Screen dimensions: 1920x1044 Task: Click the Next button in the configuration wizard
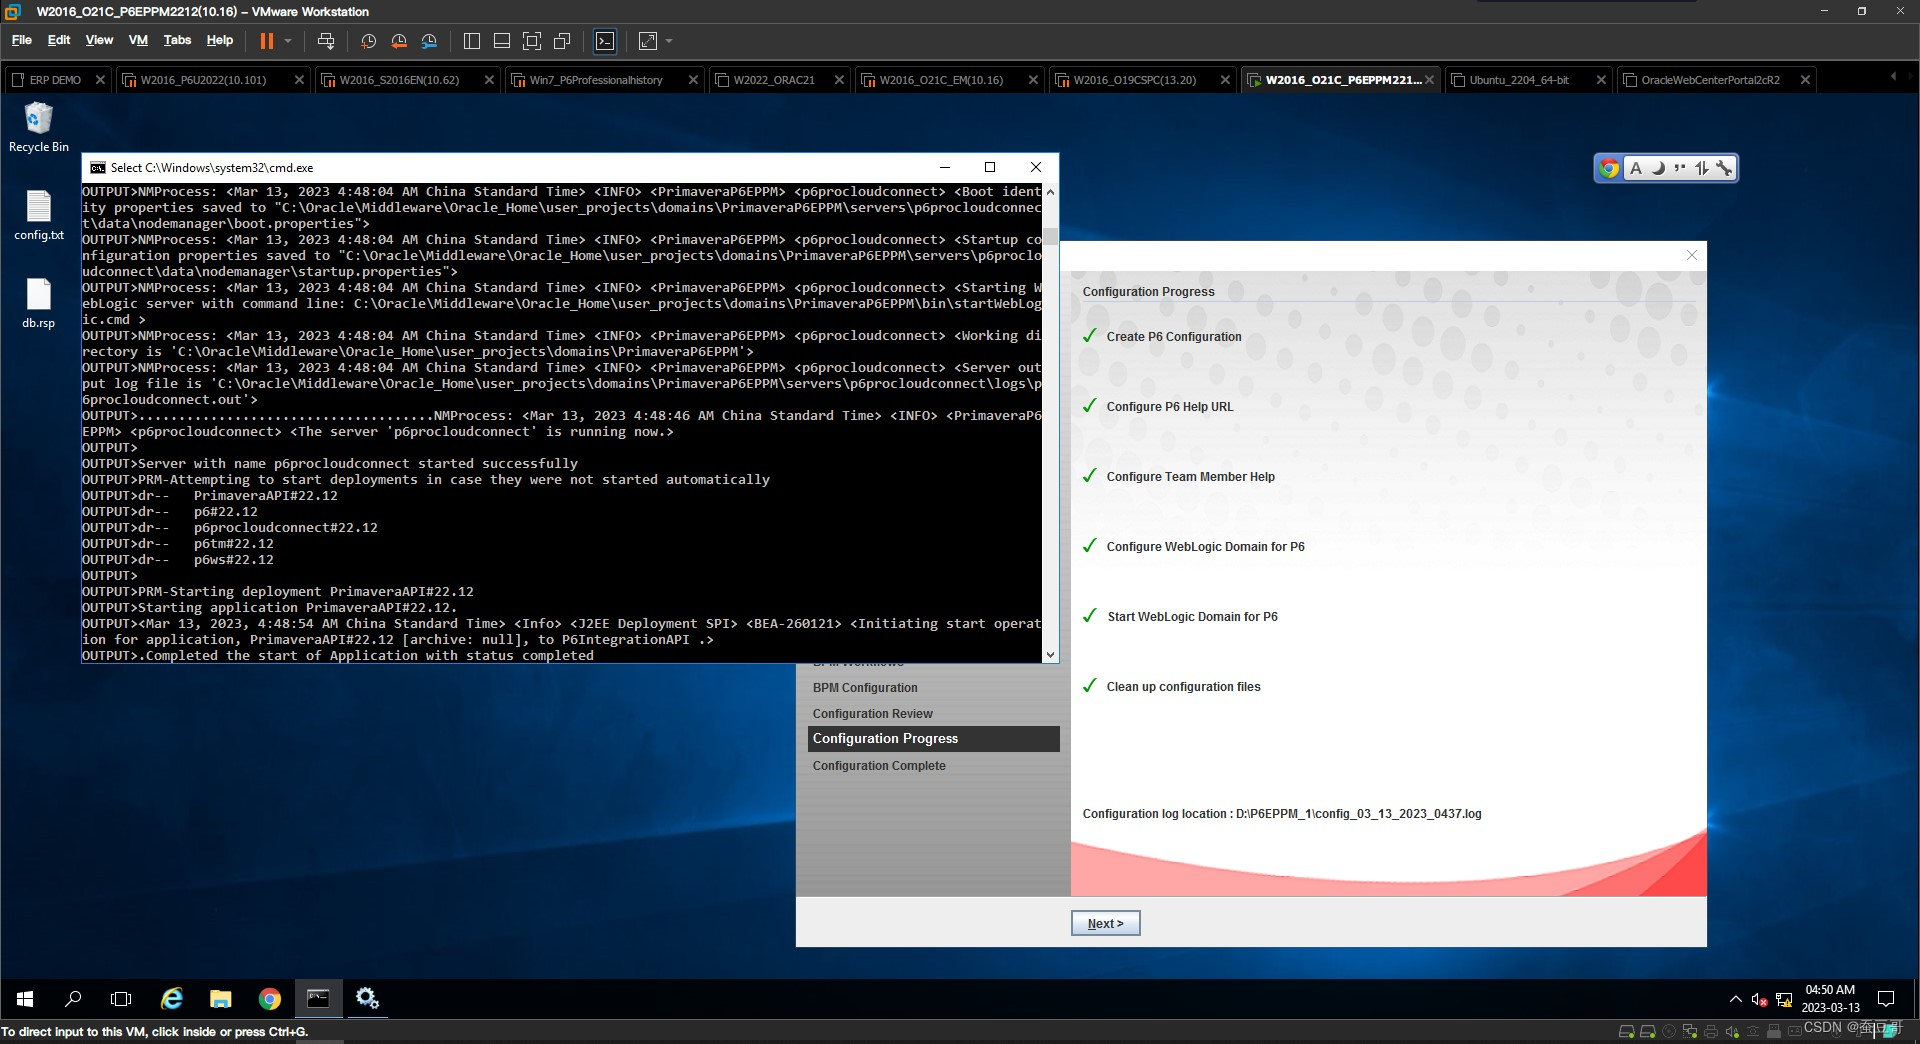coord(1105,923)
